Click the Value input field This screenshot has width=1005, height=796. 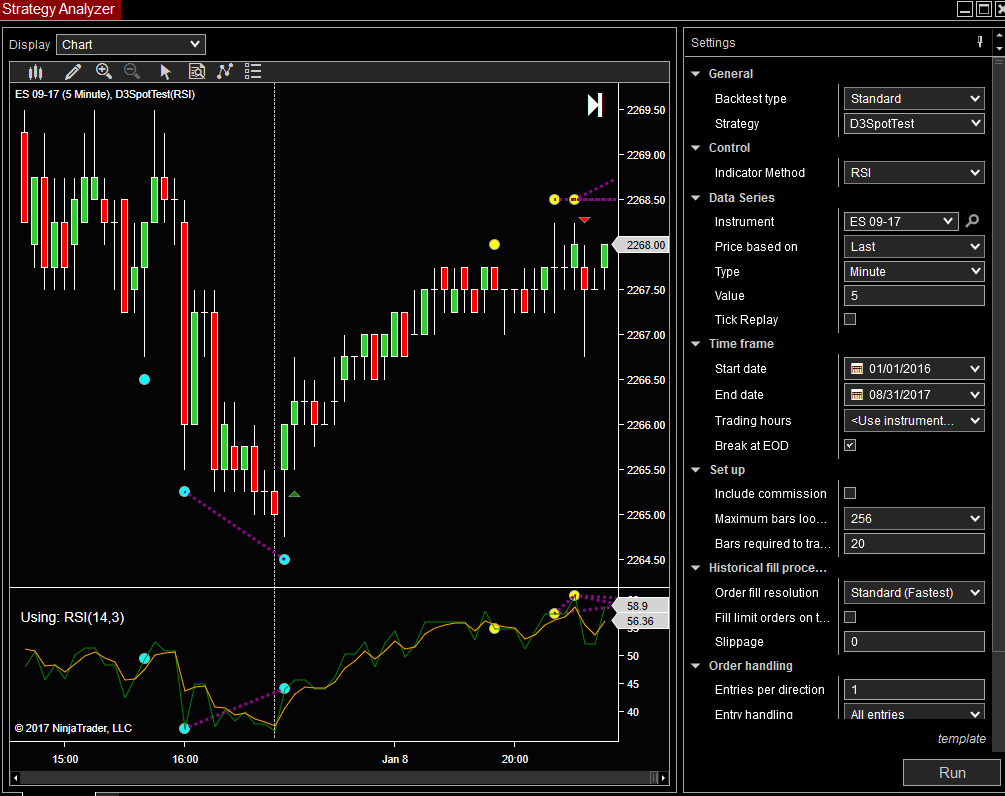914,295
